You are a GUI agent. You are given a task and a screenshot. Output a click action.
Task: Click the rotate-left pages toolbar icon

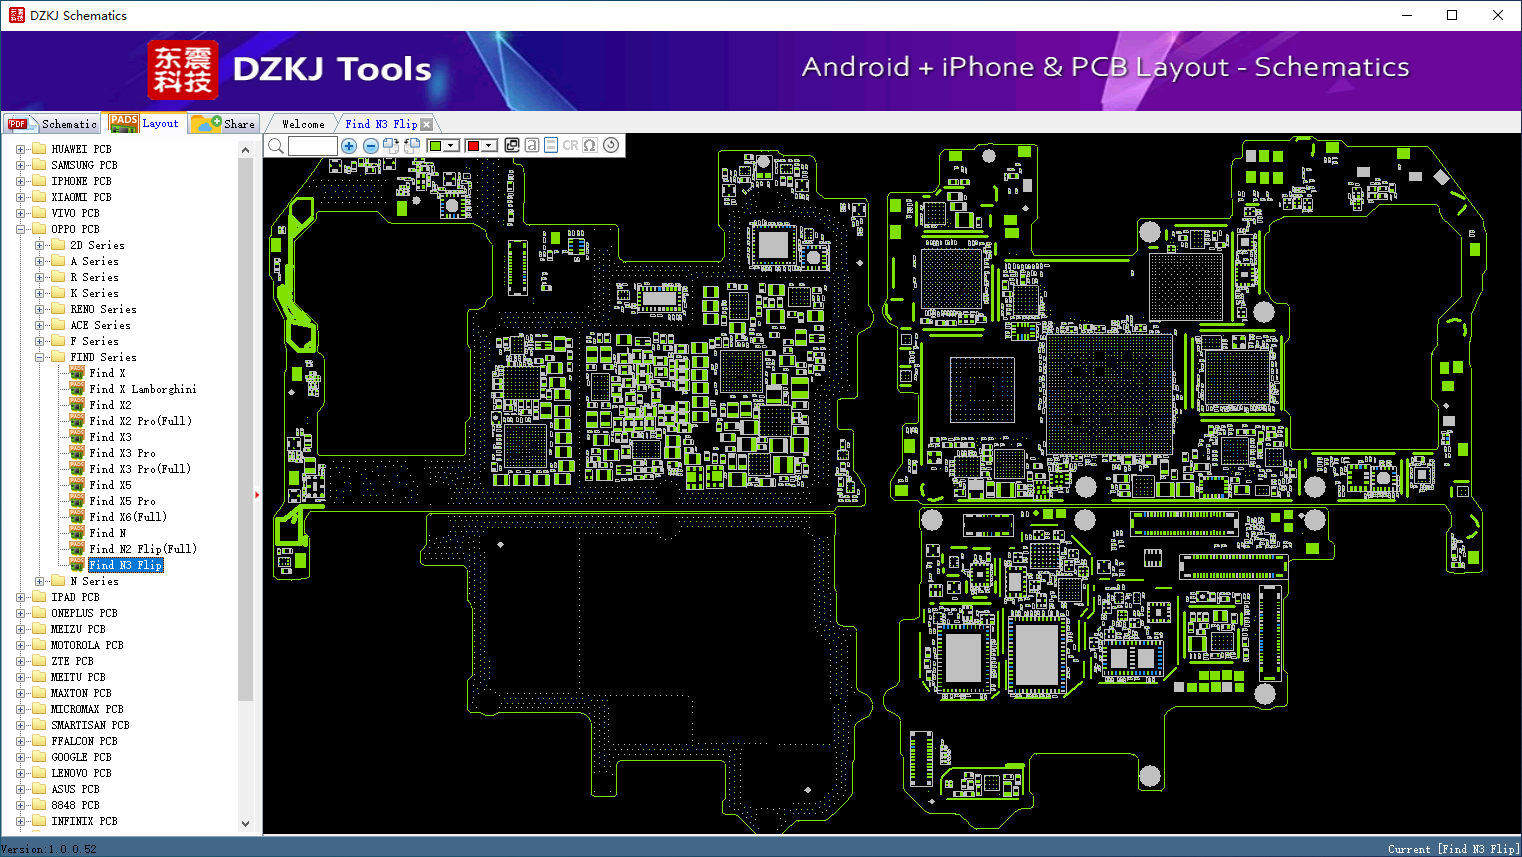point(411,145)
